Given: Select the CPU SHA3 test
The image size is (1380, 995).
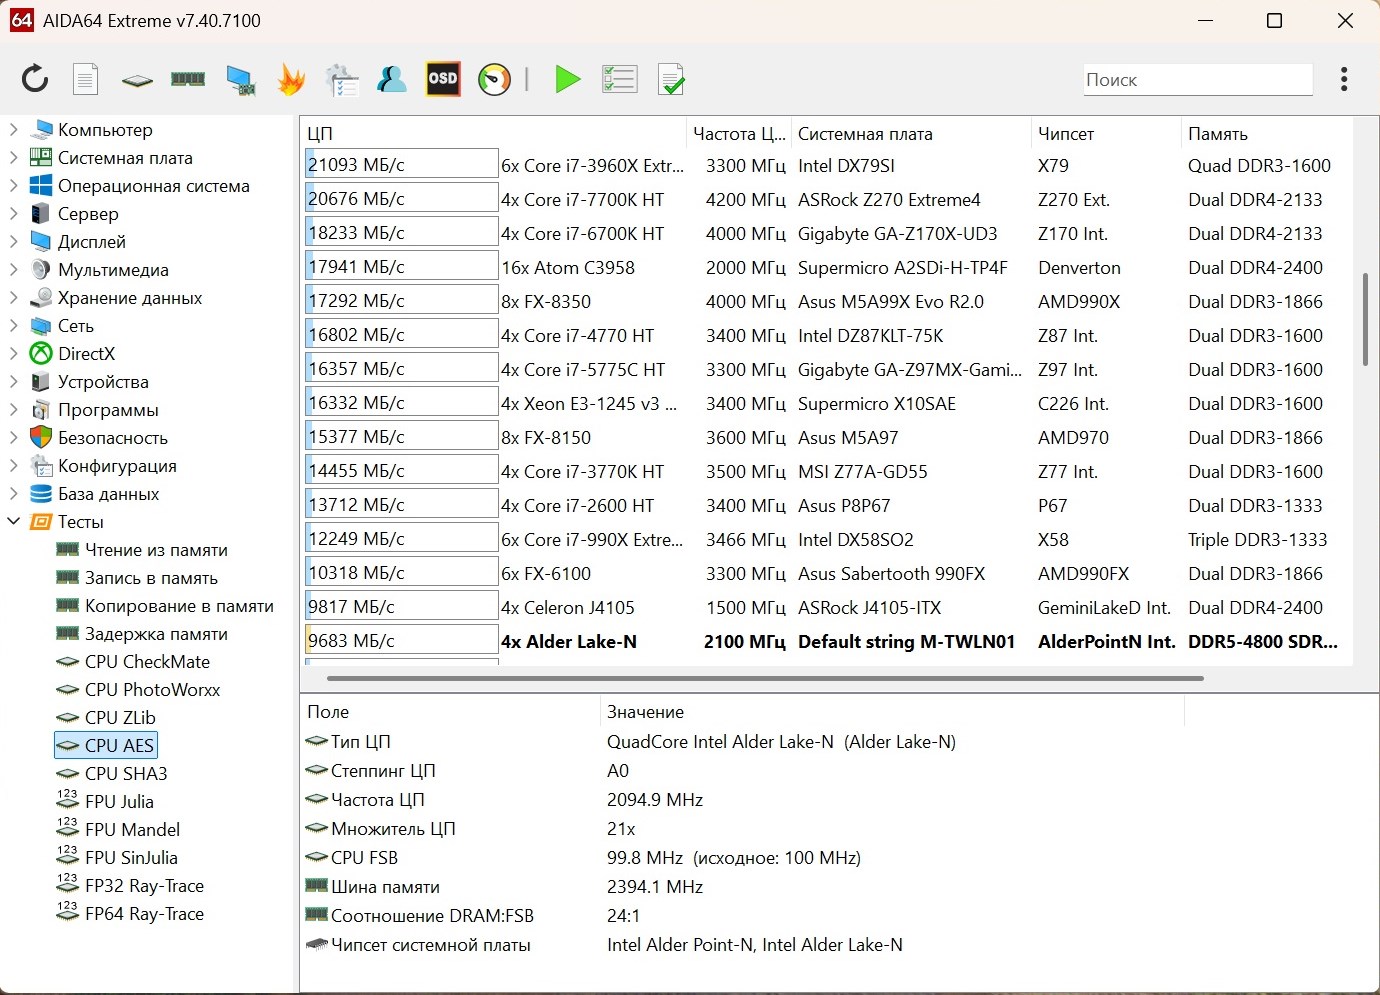Looking at the screenshot, I should 126,773.
